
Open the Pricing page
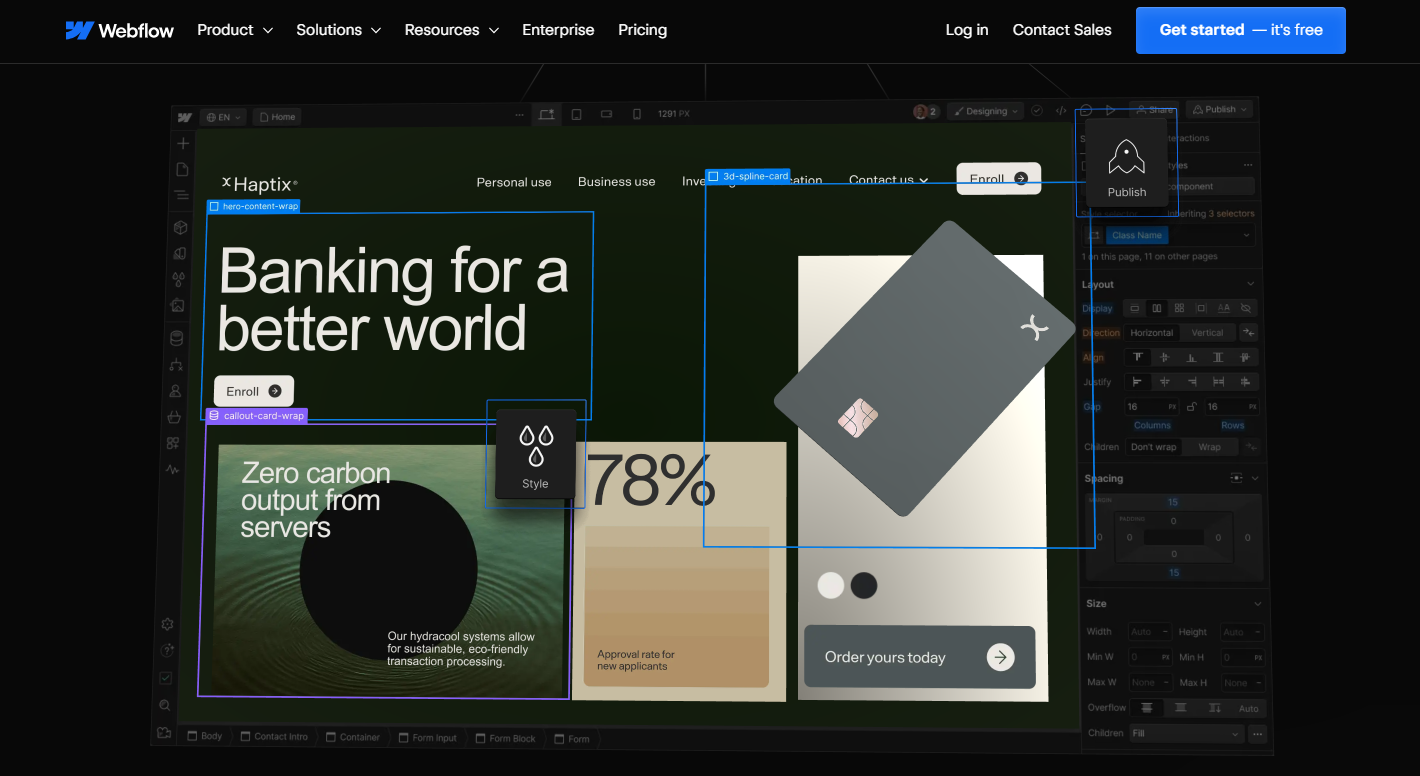coord(643,30)
